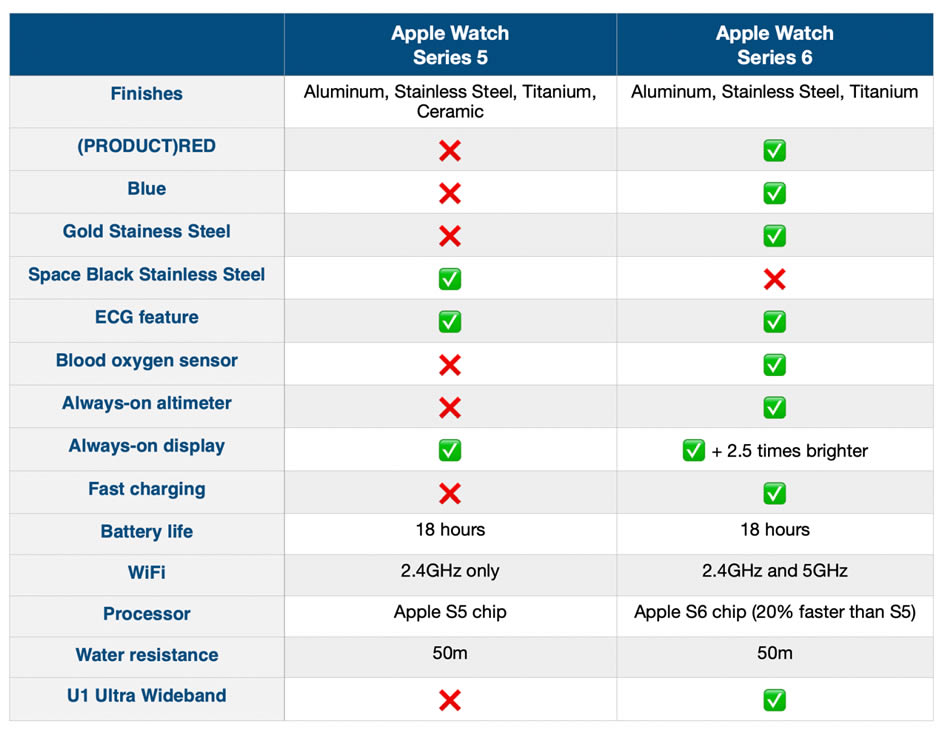Click red X for Series 5 U1 Ultra Wideband

450,700
